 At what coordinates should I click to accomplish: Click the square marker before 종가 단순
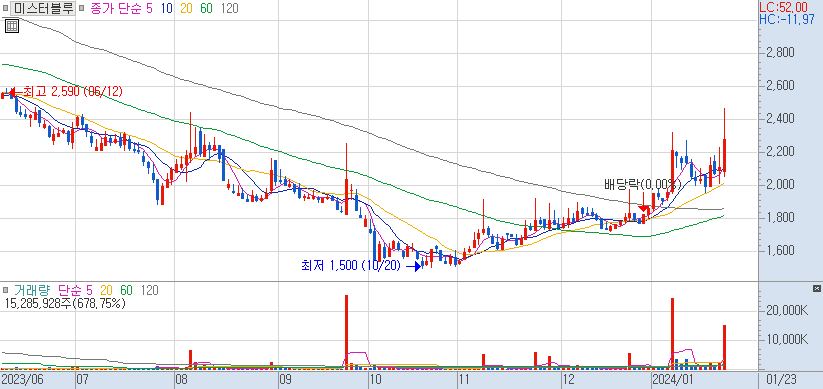tap(82, 9)
